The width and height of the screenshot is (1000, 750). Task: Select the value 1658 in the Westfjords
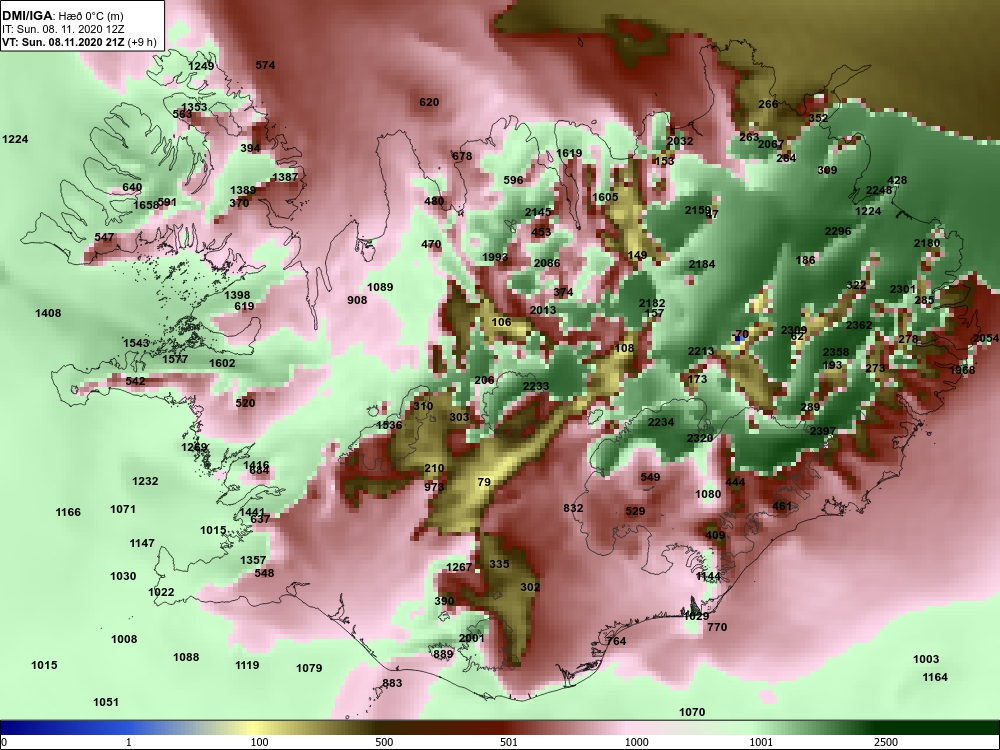click(145, 205)
